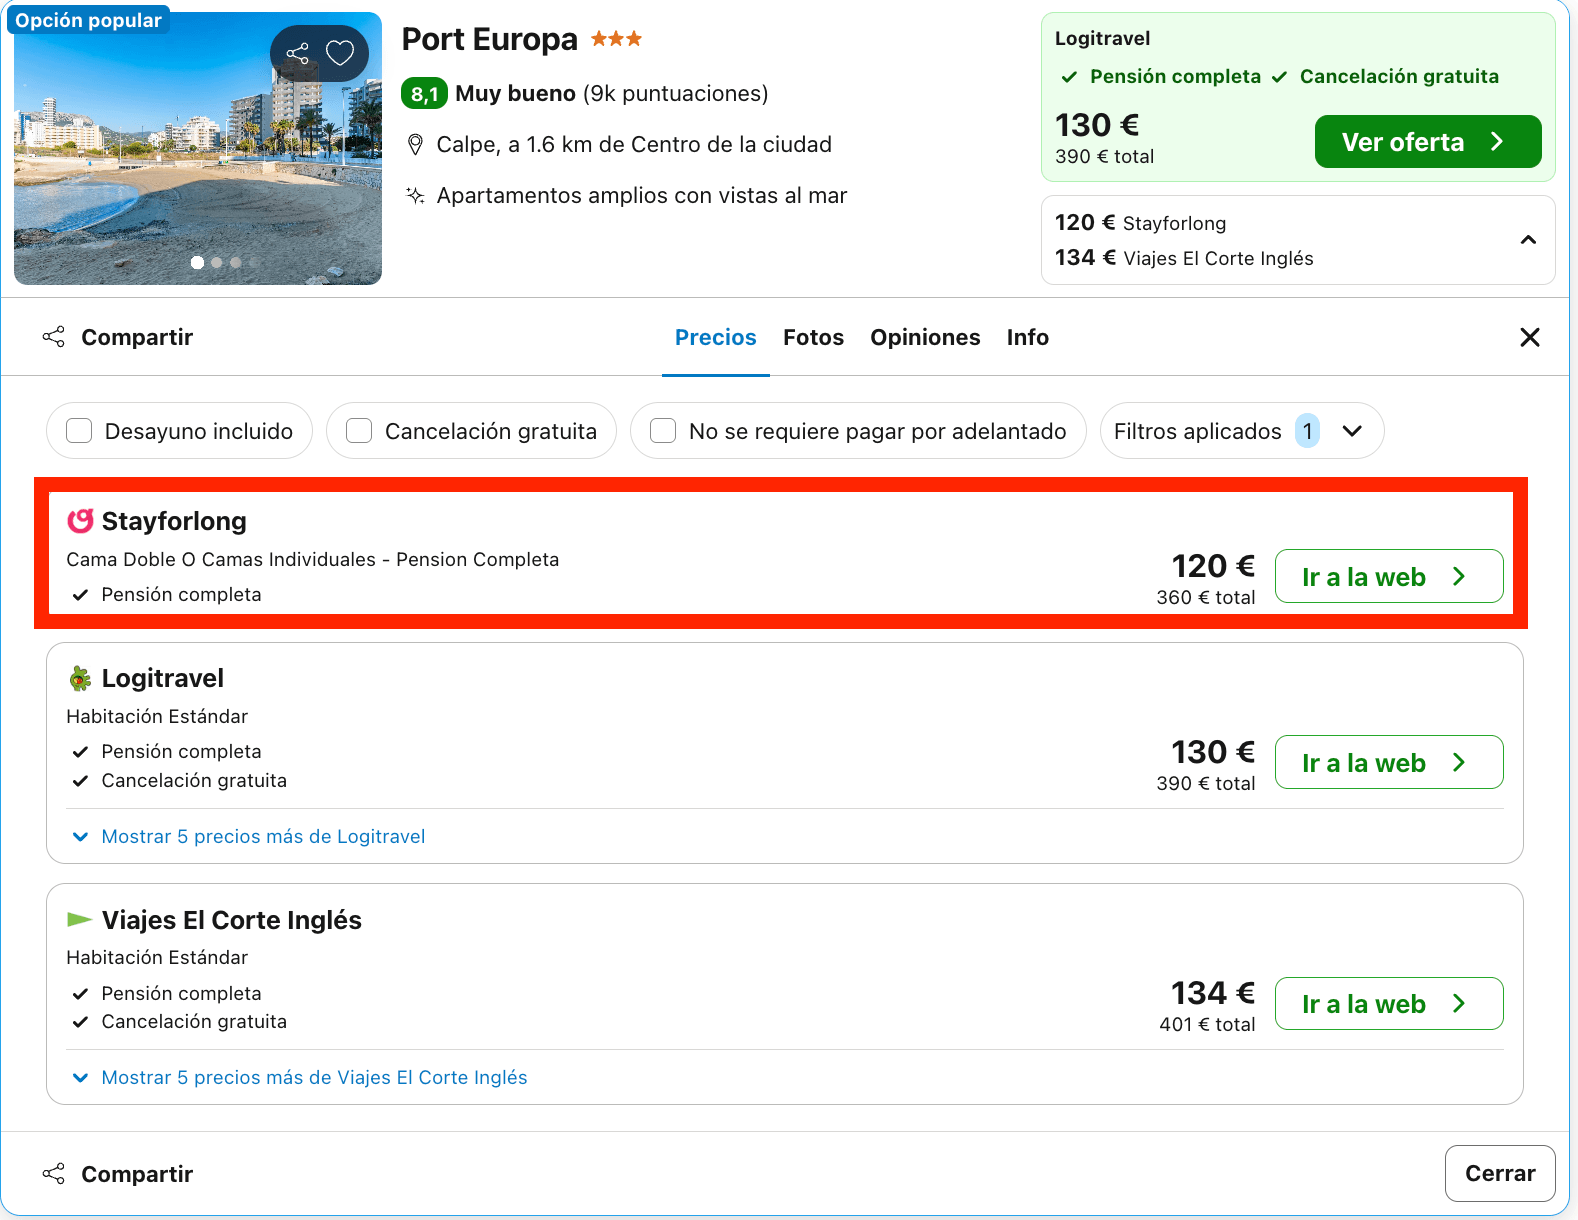Click the 401 € total text
Screen dimensions: 1578x1220
tap(1207, 1024)
